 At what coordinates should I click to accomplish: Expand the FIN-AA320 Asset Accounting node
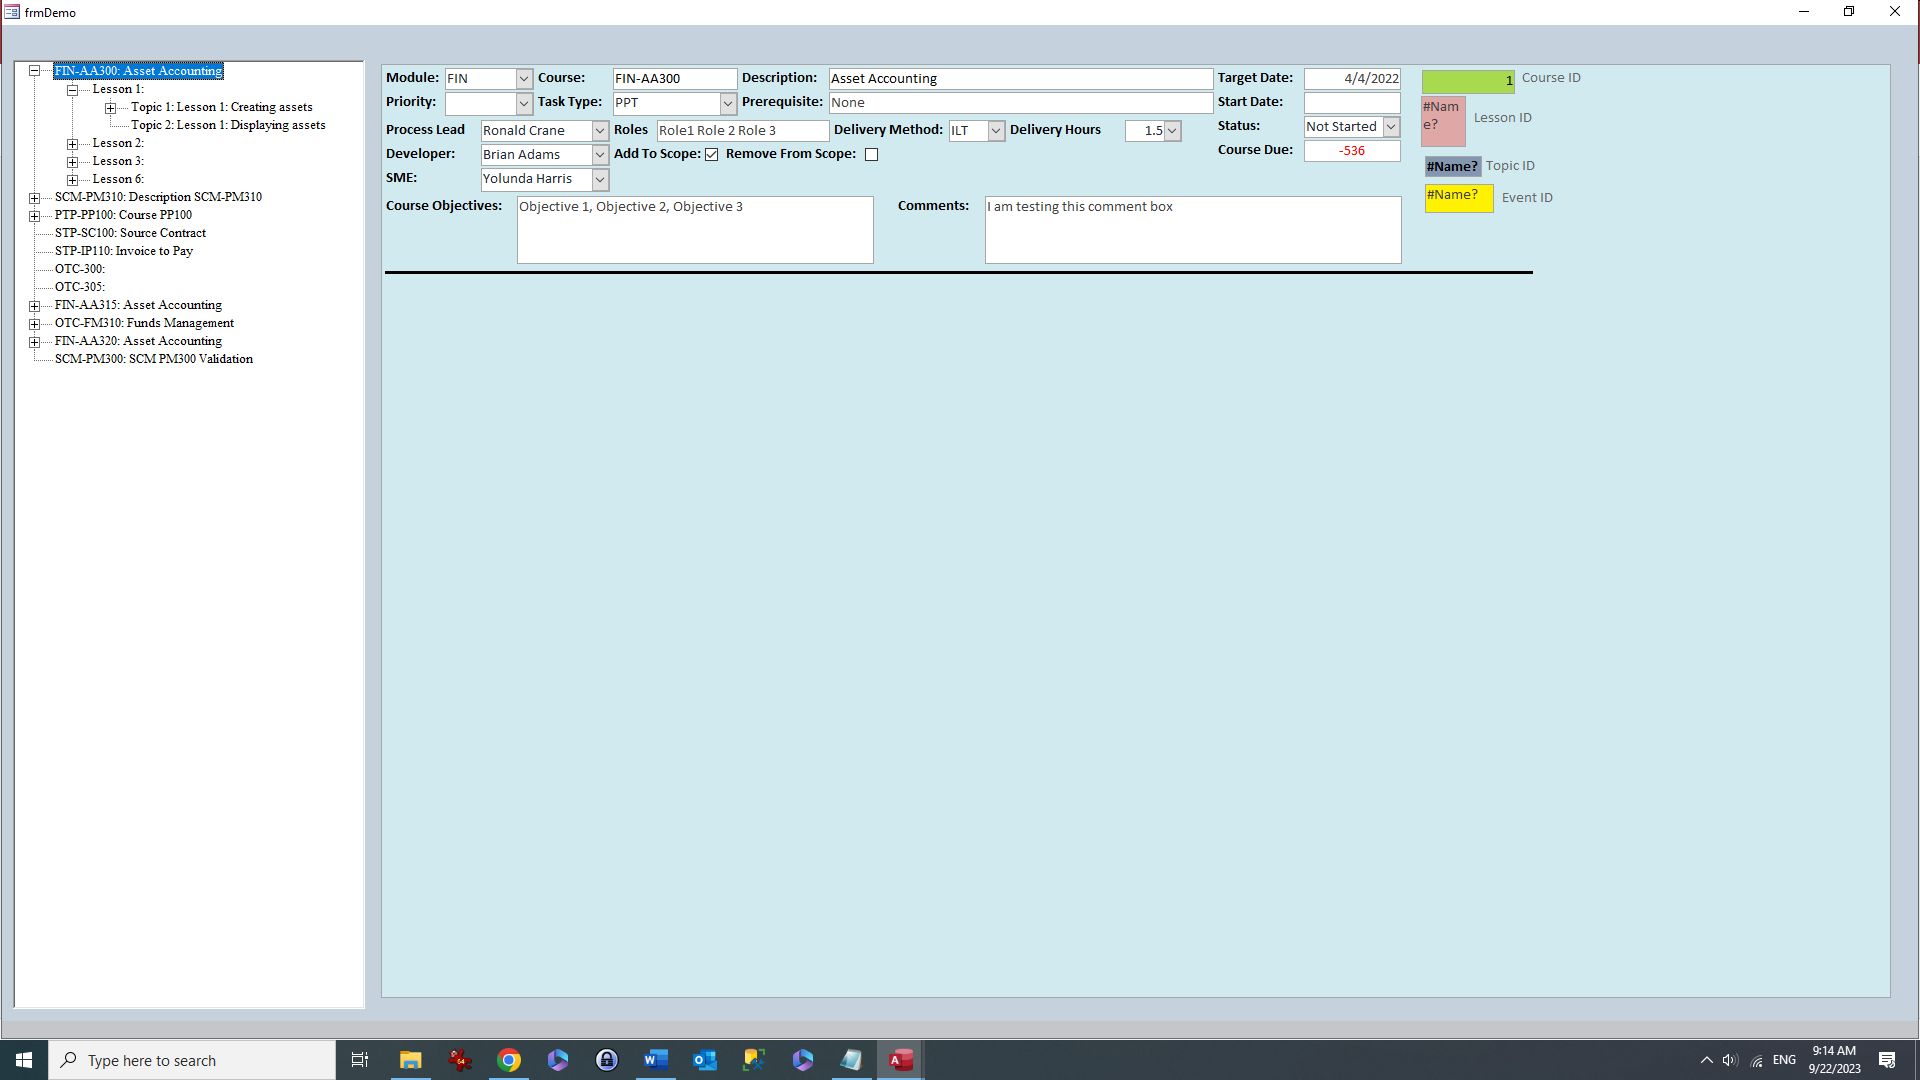pyautogui.click(x=34, y=341)
